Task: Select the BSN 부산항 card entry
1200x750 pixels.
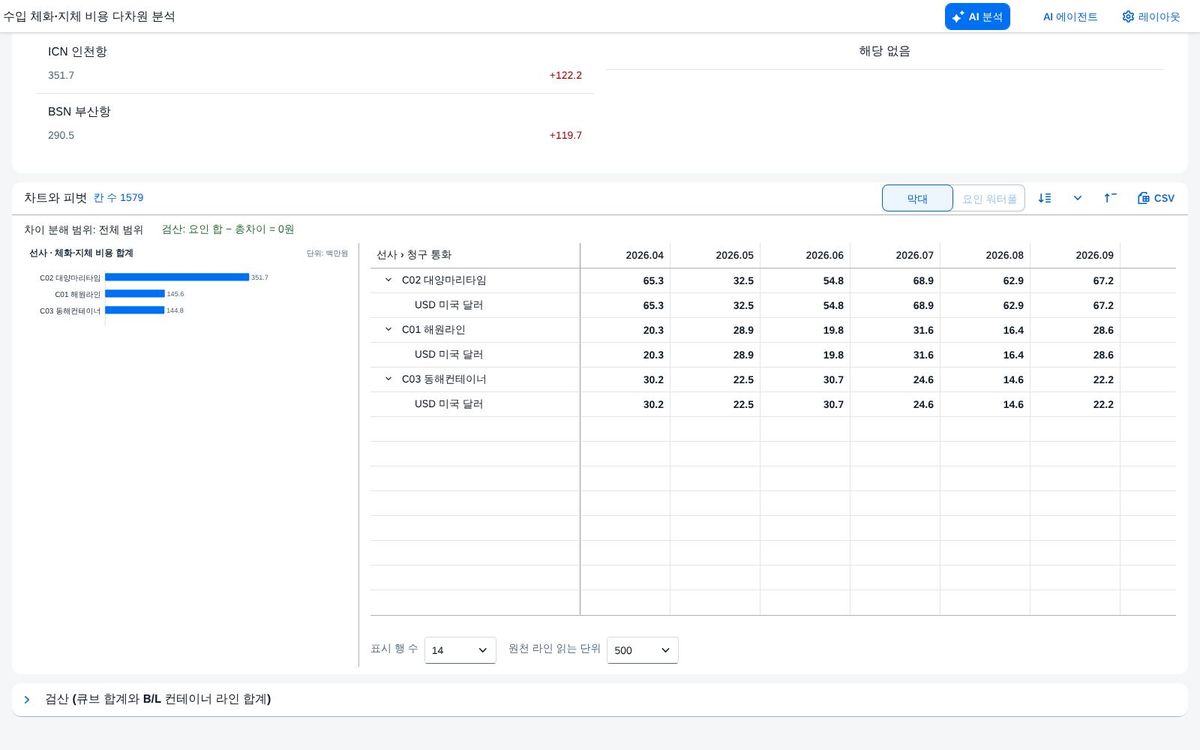Action: click(x=315, y=123)
